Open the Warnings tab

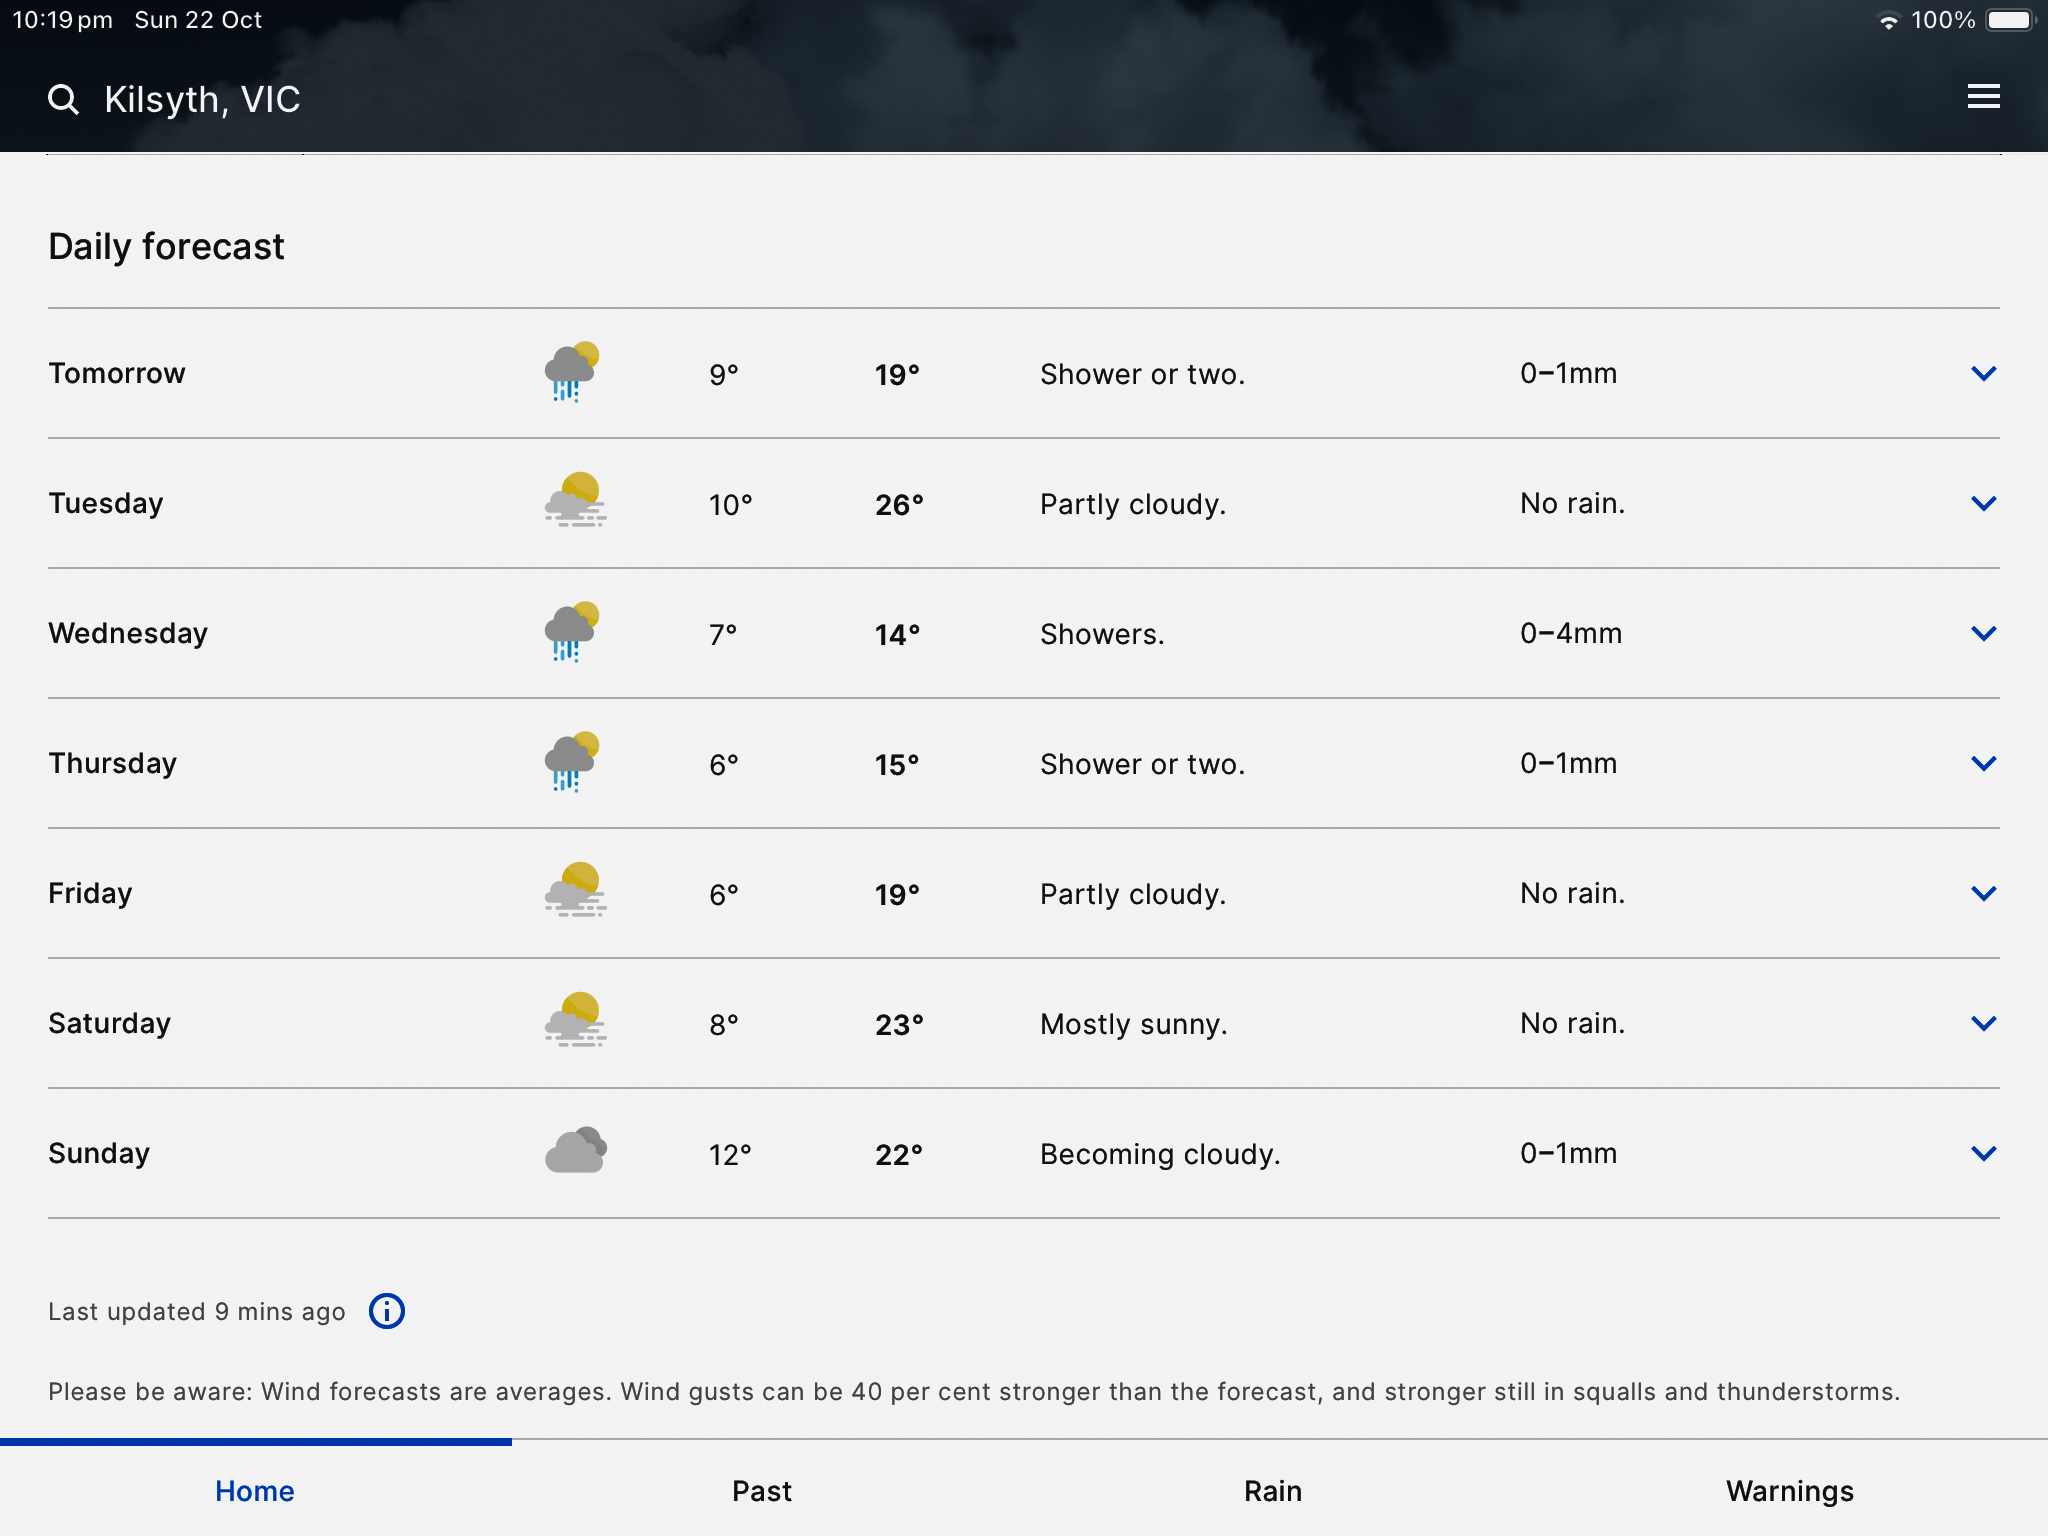[x=1789, y=1491]
